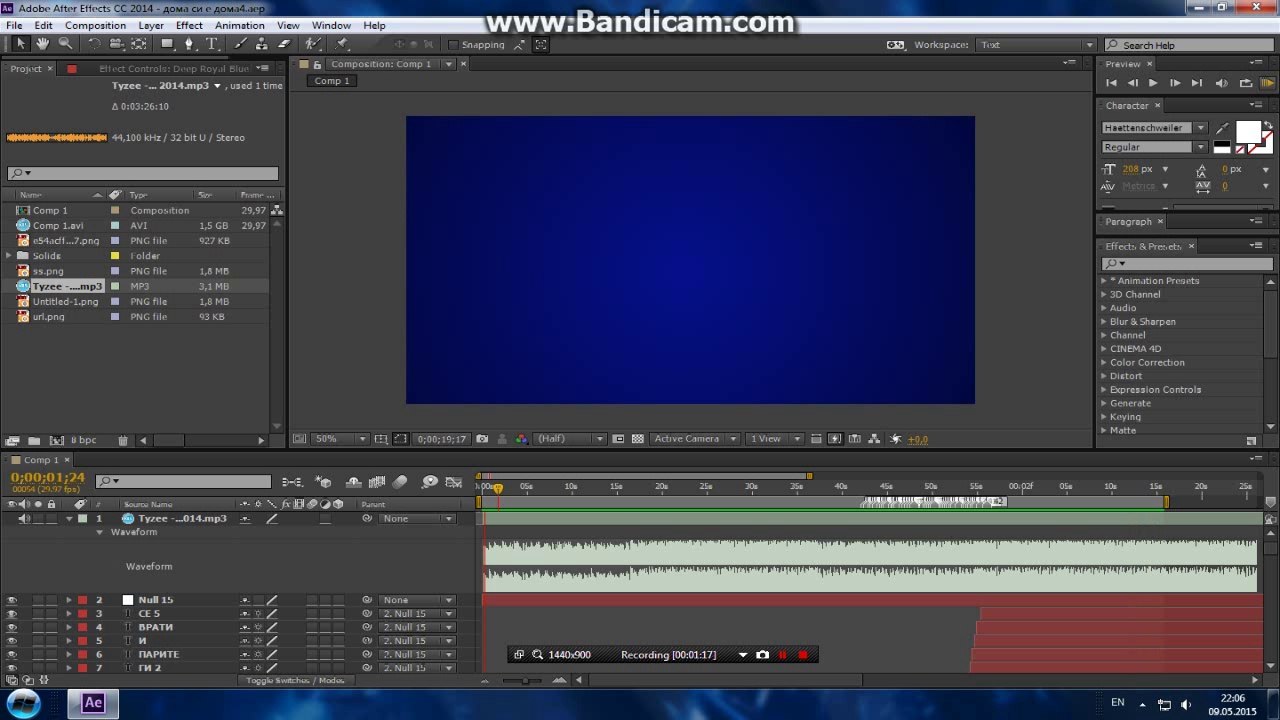Create a new folder in Project panel
Screen dimensions: 1280x720
tap(34, 440)
